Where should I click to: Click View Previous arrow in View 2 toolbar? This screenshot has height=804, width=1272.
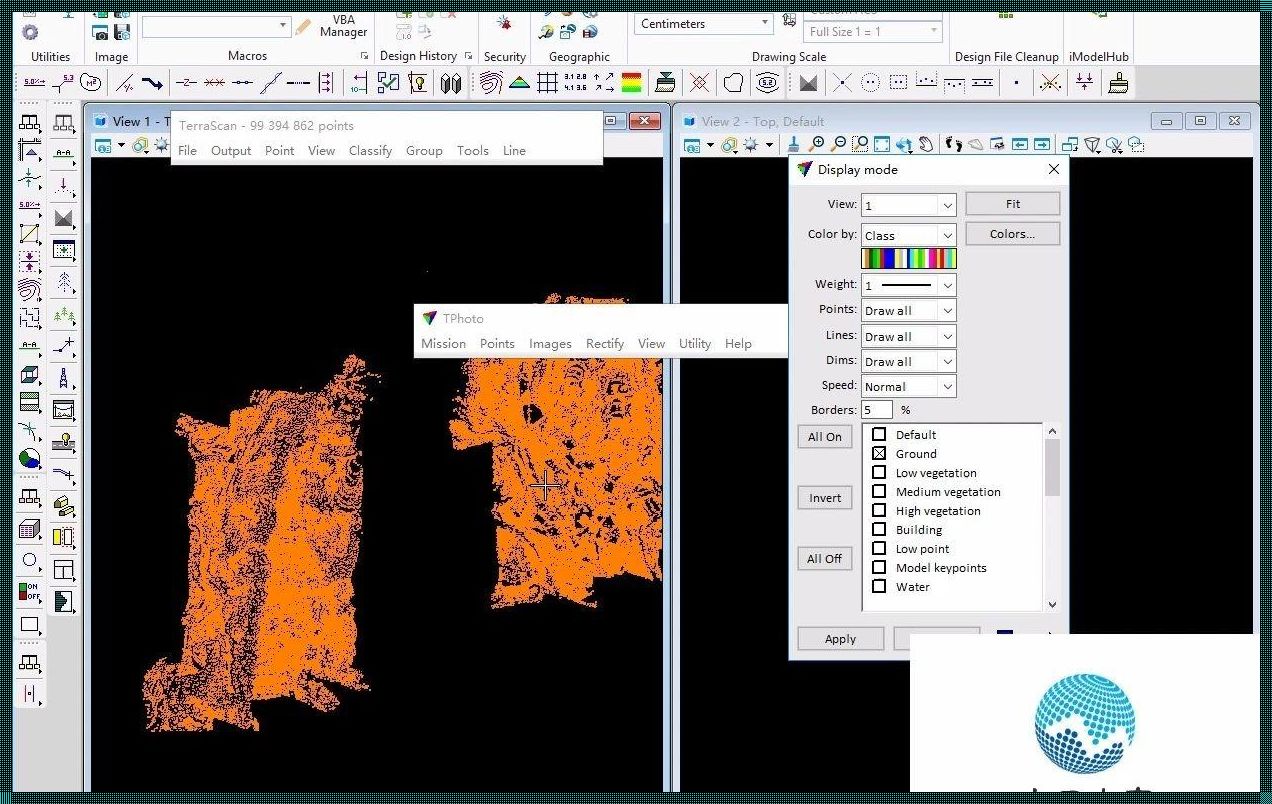click(1020, 145)
